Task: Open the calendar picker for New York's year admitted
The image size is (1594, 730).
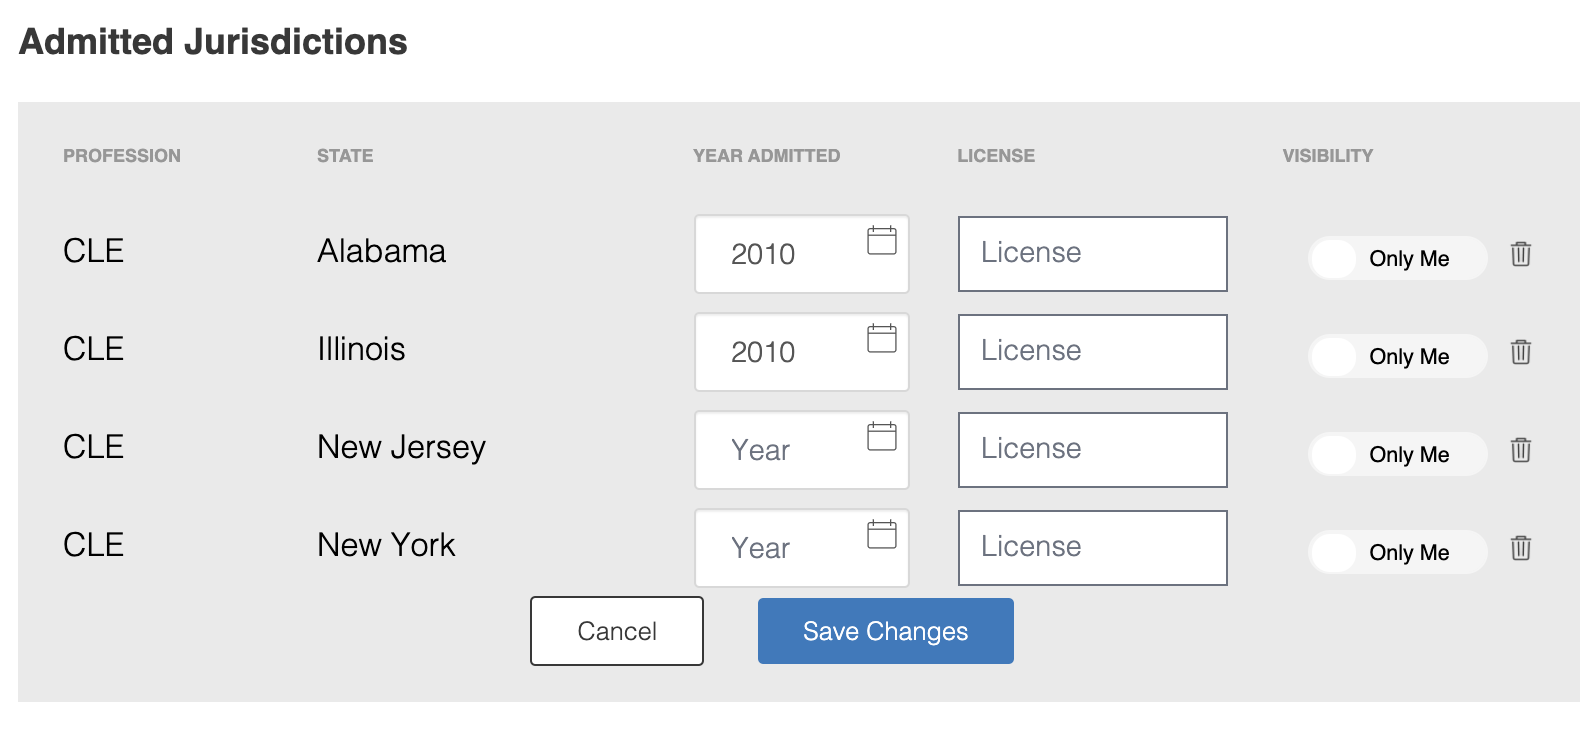Action: (x=881, y=534)
